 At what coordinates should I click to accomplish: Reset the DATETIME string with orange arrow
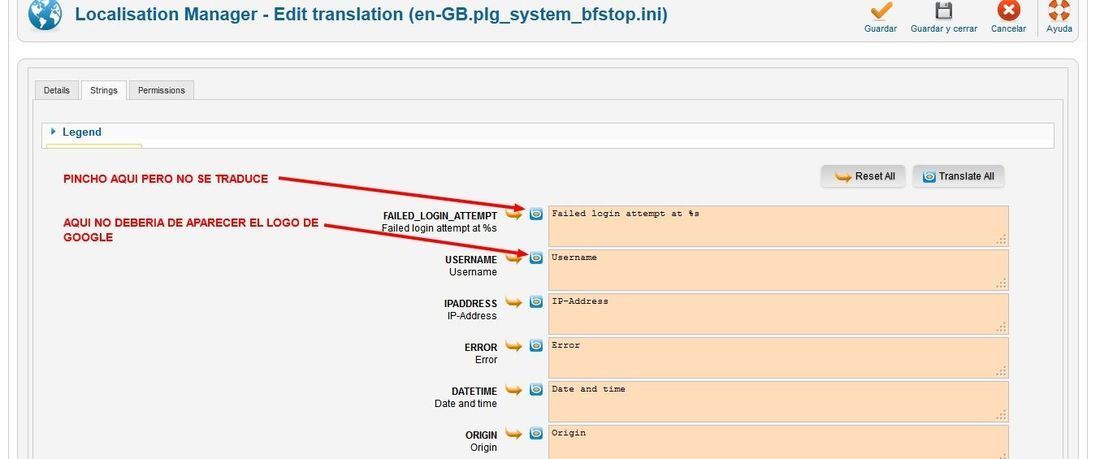[x=514, y=390]
